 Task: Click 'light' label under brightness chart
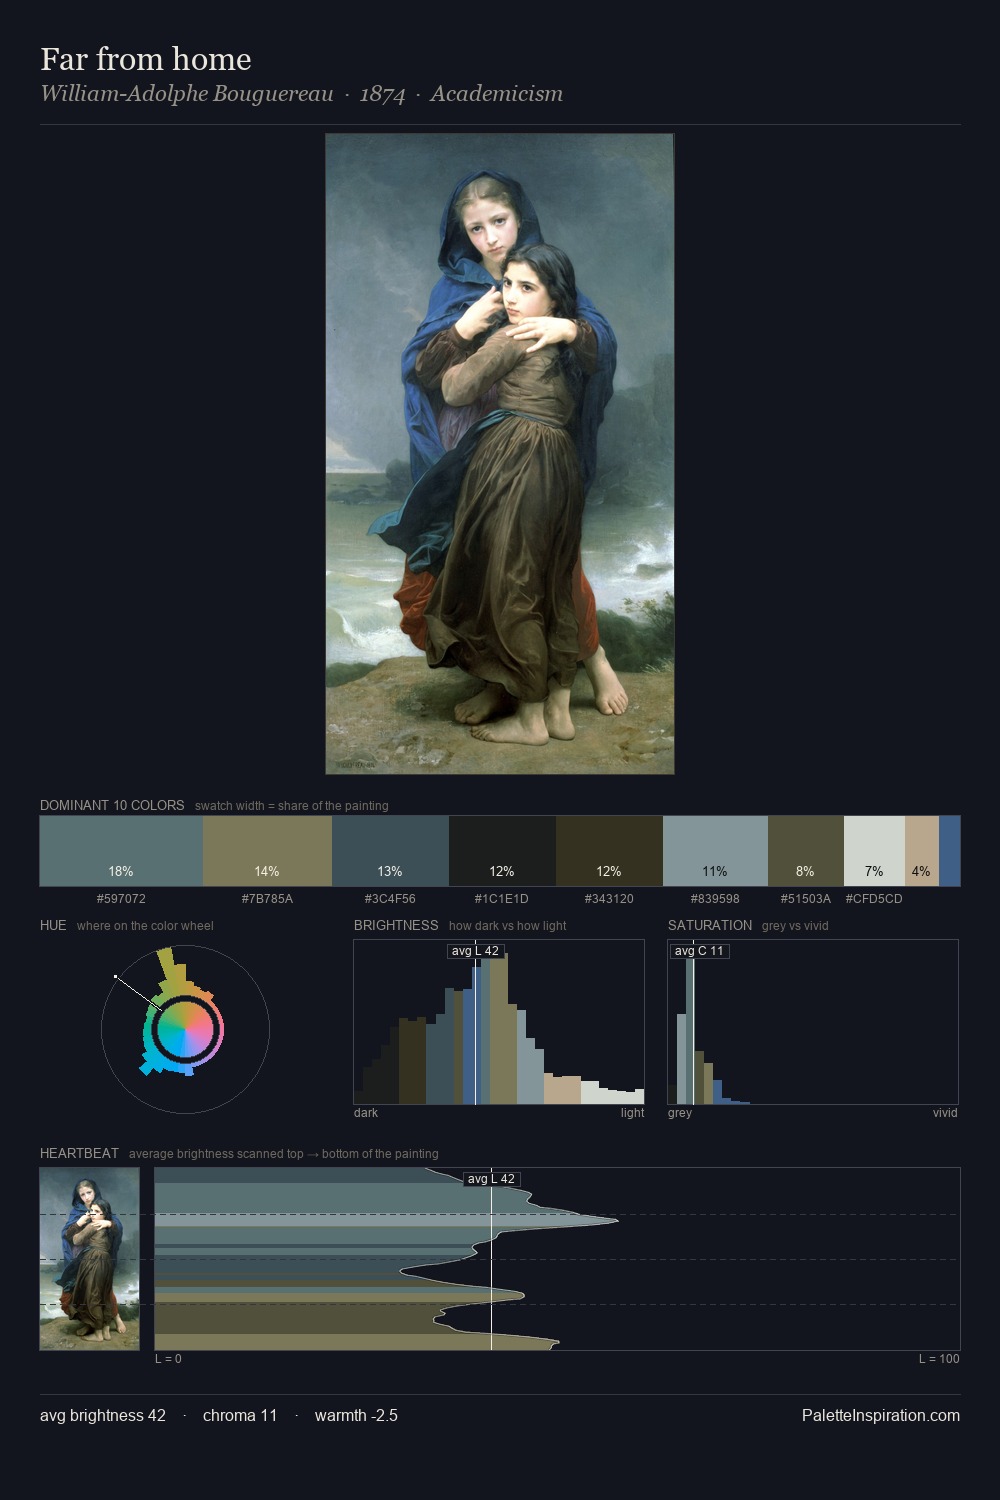coord(632,1112)
